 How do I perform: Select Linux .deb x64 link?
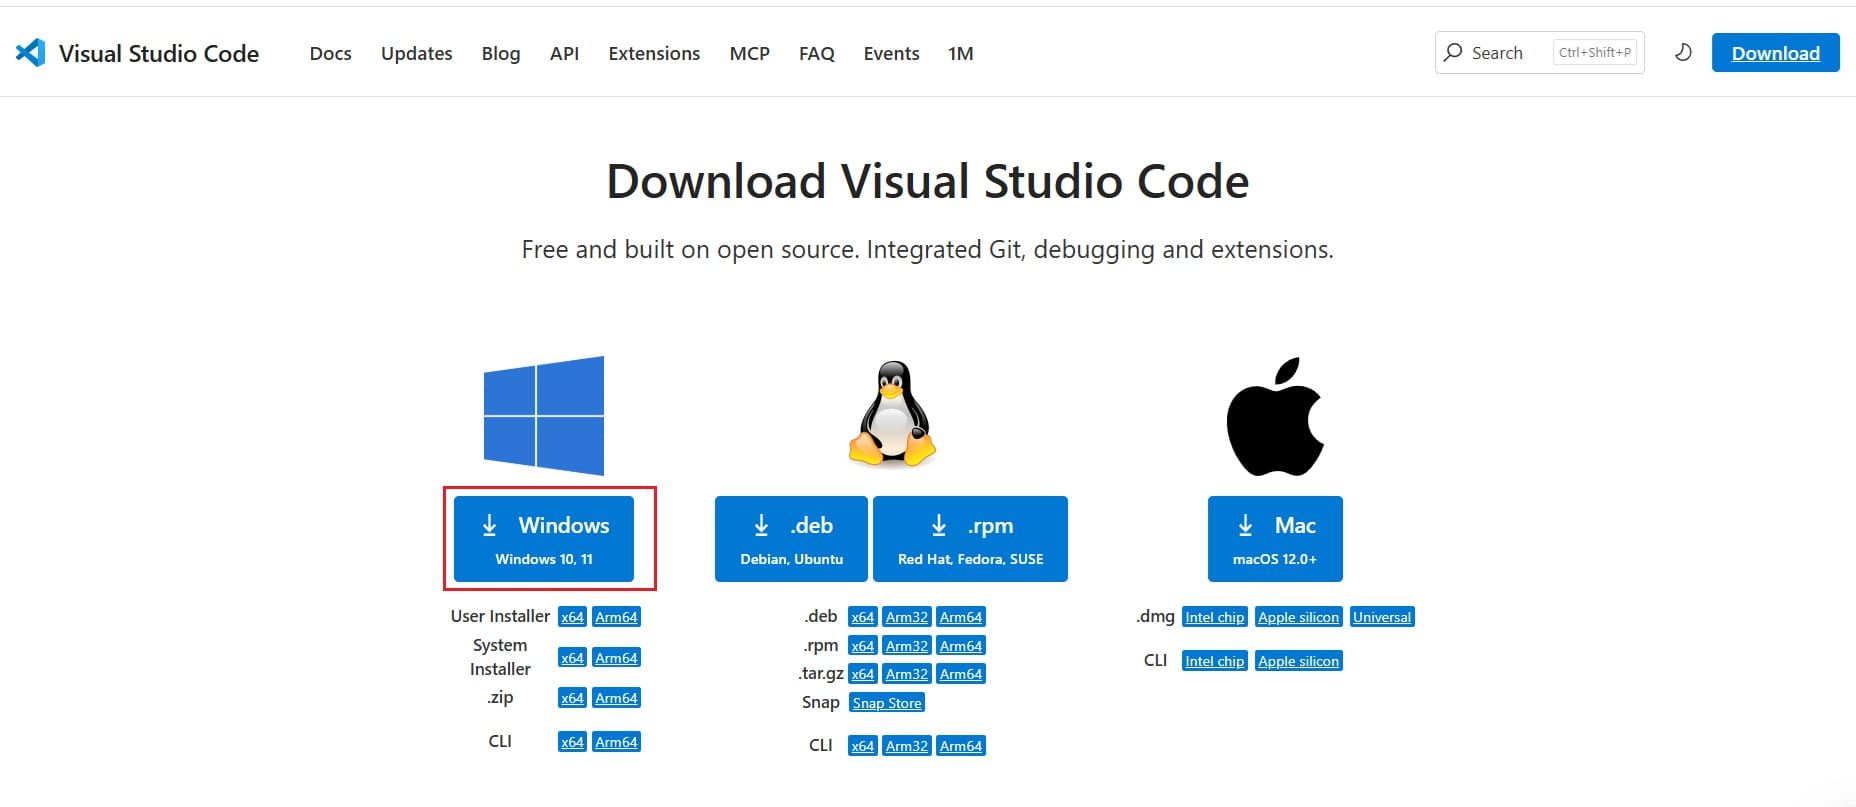(x=862, y=617)
